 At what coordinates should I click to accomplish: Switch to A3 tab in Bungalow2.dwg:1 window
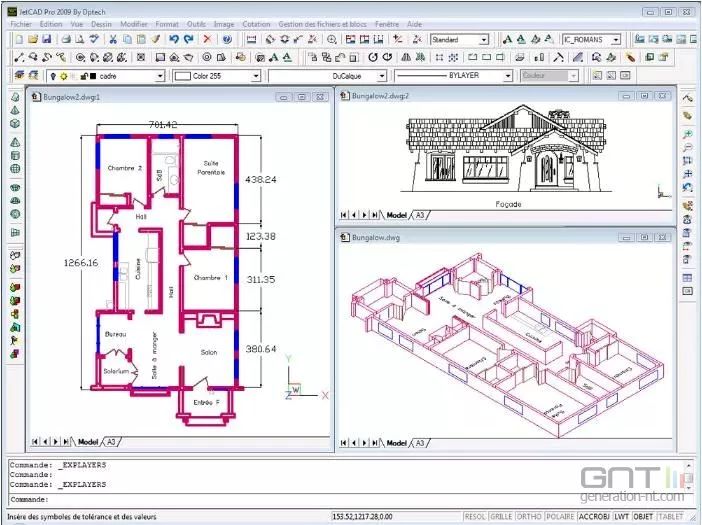(x=111, y=442)
